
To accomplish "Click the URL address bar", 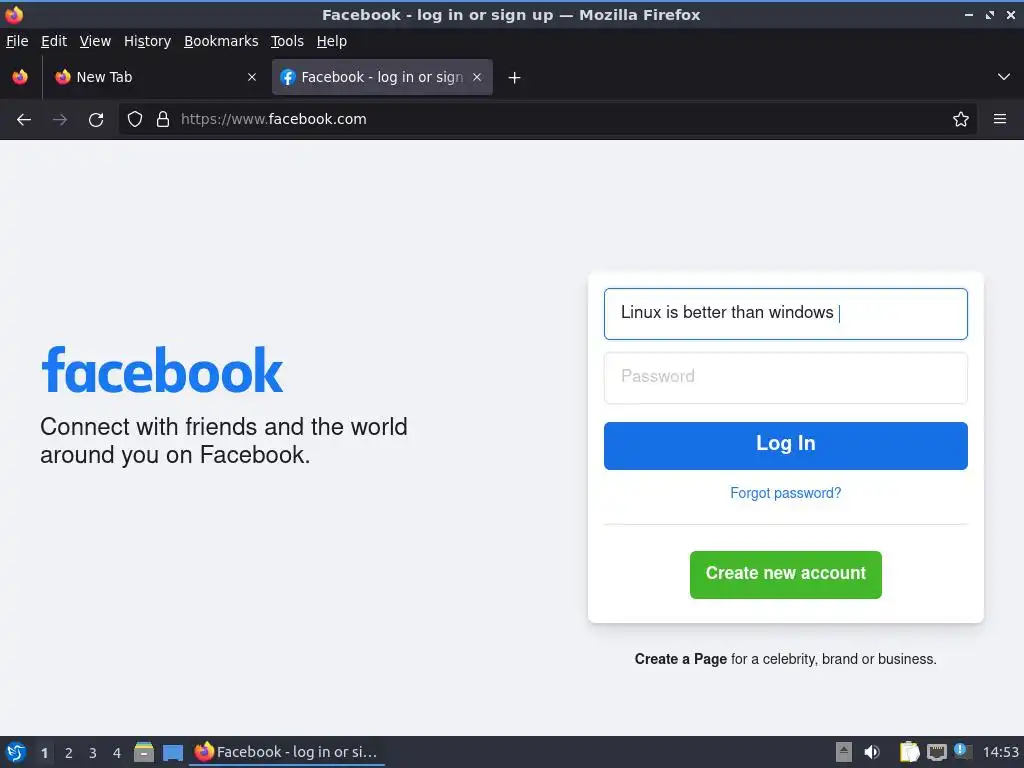I will coord(547,119).
